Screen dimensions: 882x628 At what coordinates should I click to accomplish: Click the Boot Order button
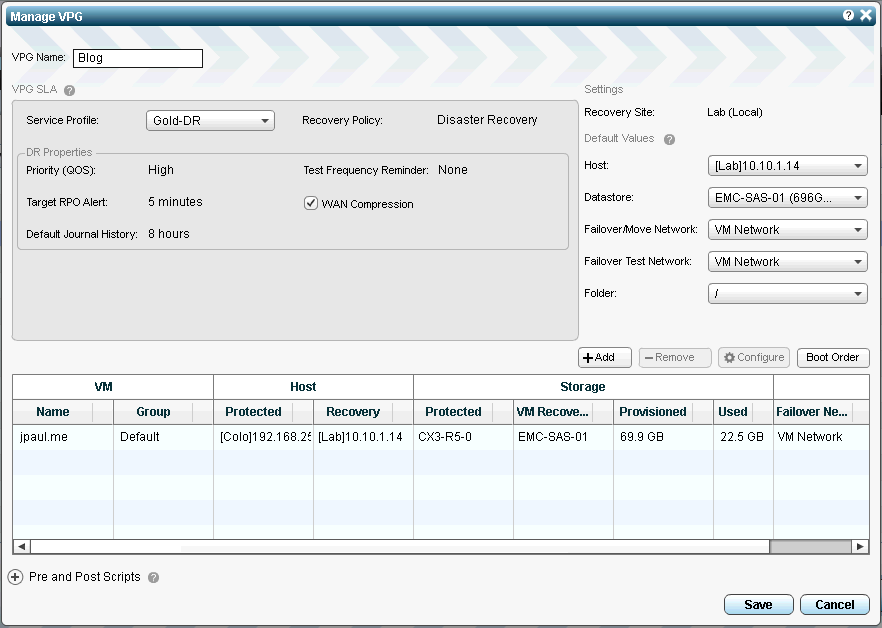click(x=832, y=358)
